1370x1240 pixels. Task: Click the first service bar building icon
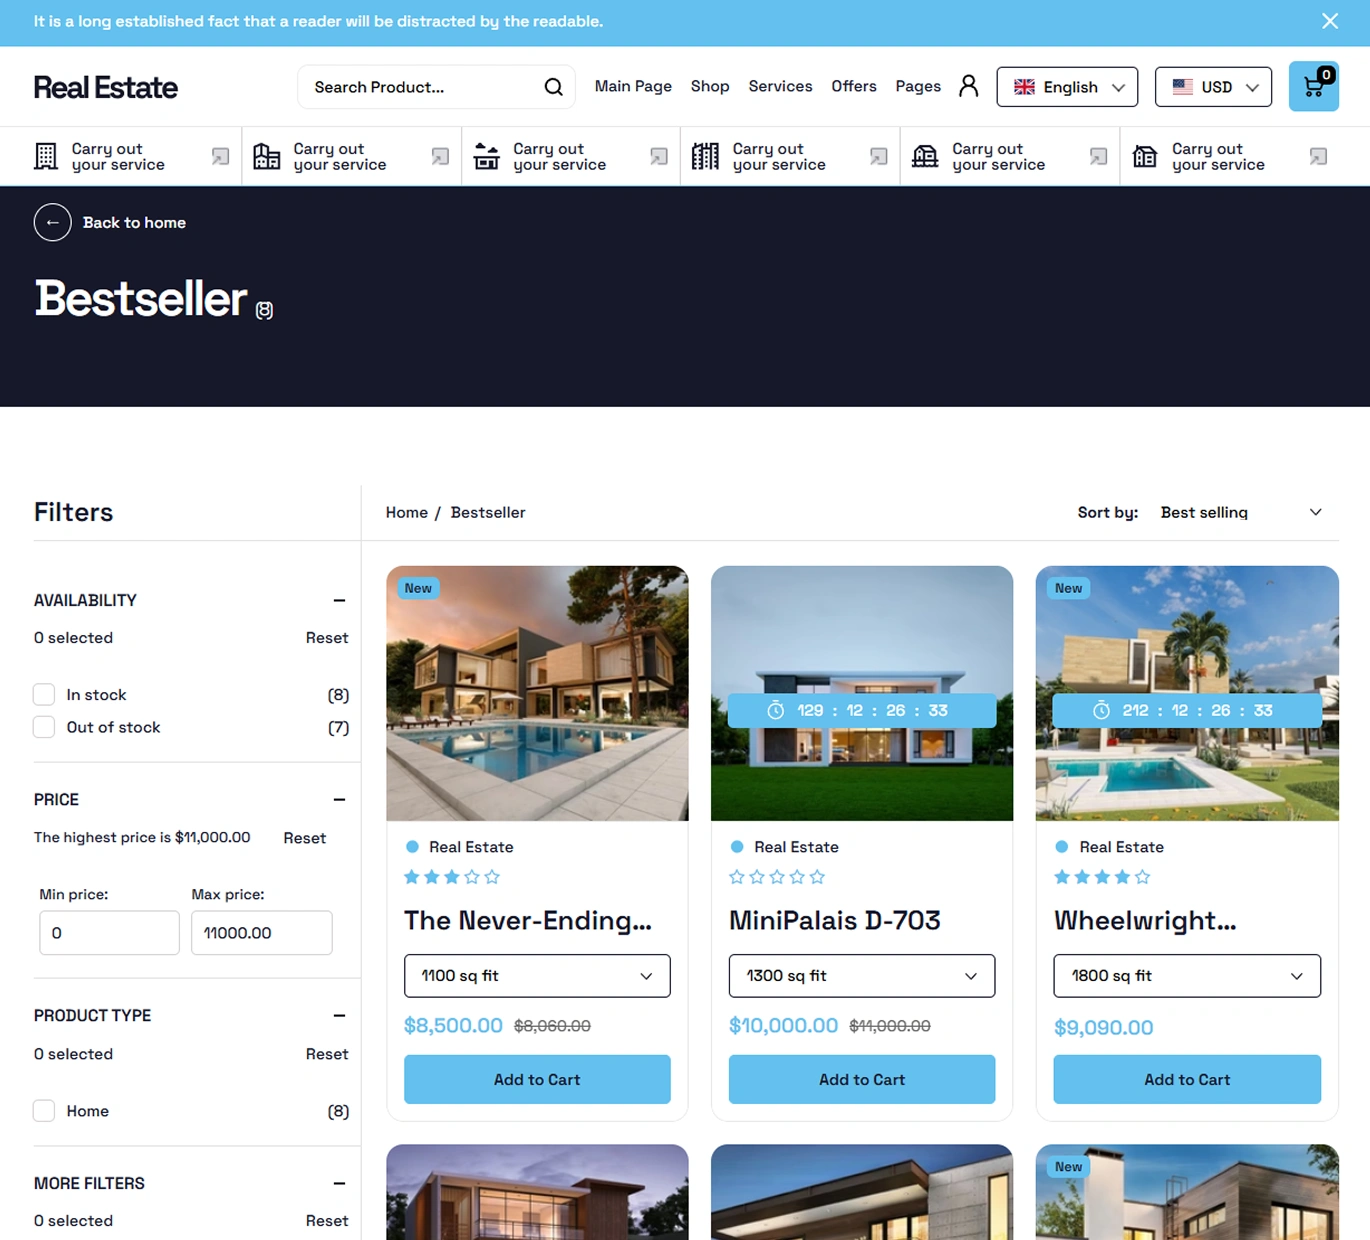(x=46, y=156)
